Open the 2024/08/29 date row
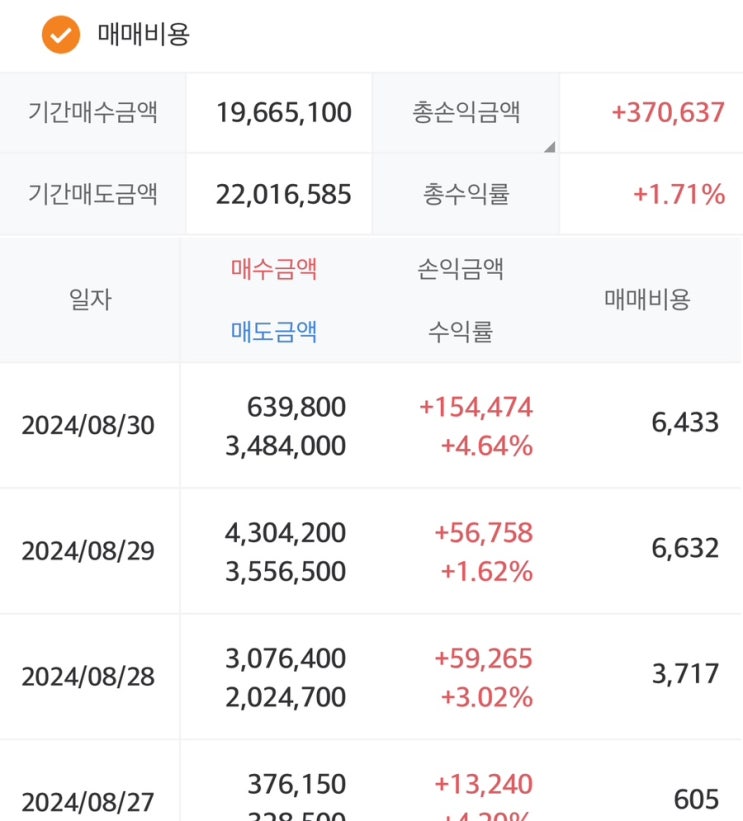Screen dimensions: 743x821 (88, 551)
